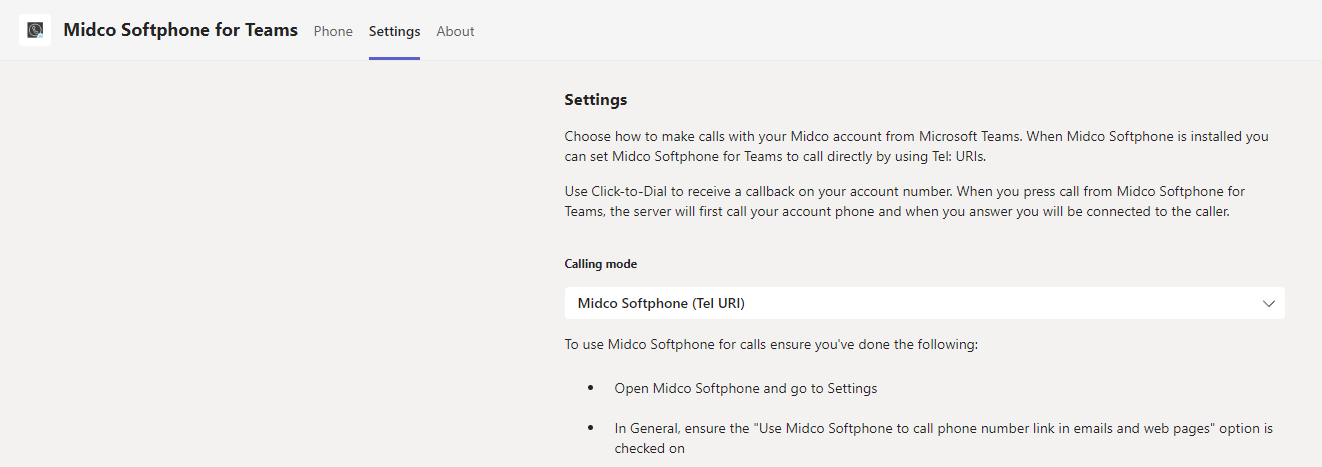This screenshot has width=1322, height=467.
Task: Click the bullet starting "In General, ensure"
Action: [944, 438]
